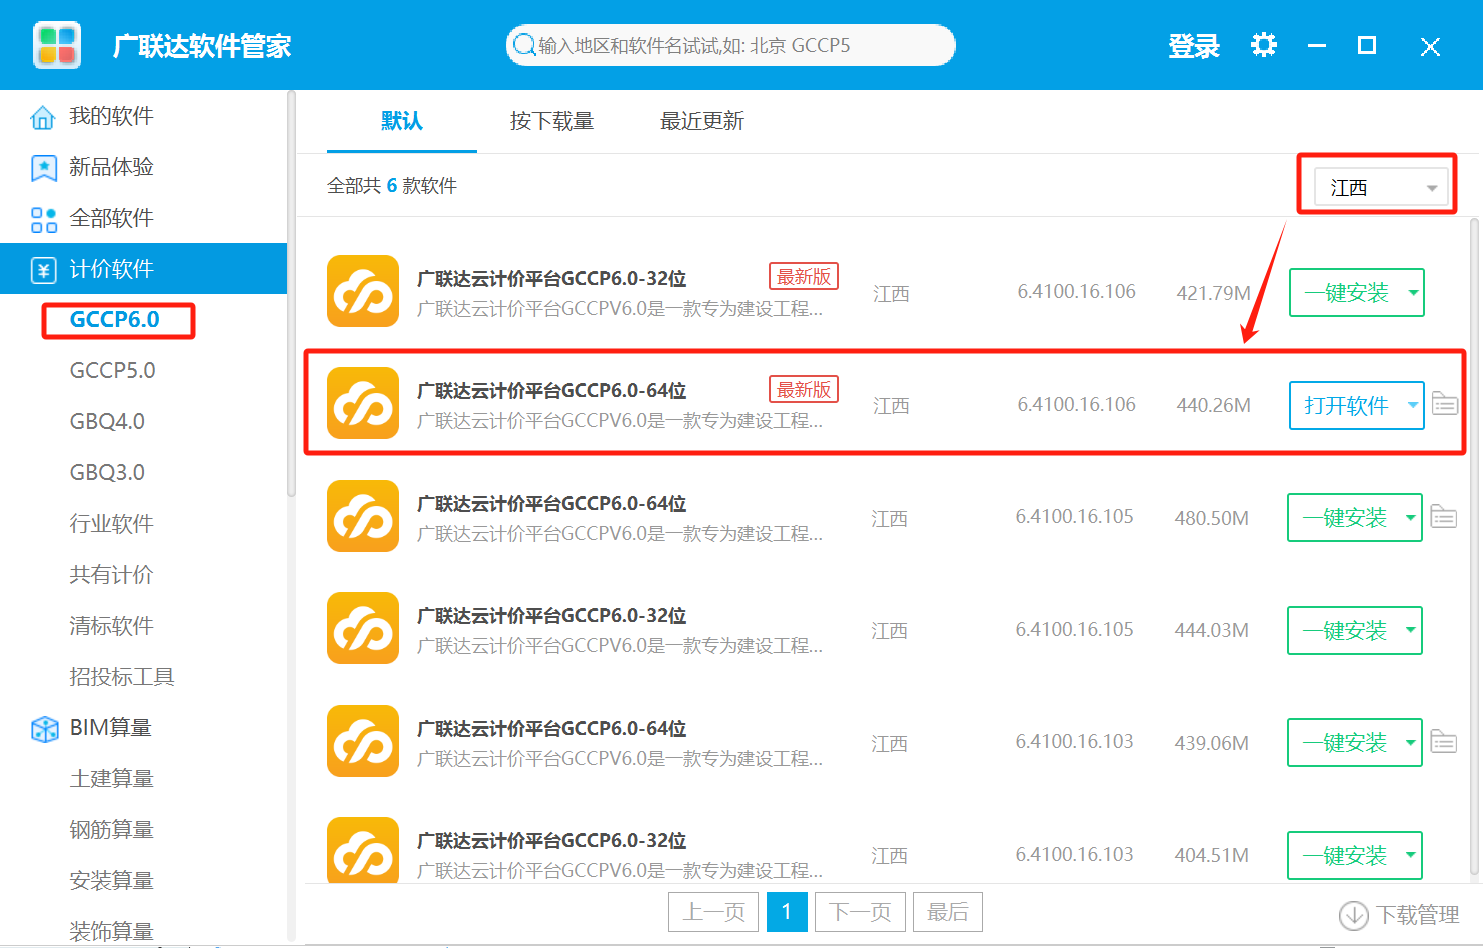This screenshot has height=948, width=1483.
Task: Click app icon of GCCP6.0-64位 version 6.4100.16.105
Action: pos(363,516)
